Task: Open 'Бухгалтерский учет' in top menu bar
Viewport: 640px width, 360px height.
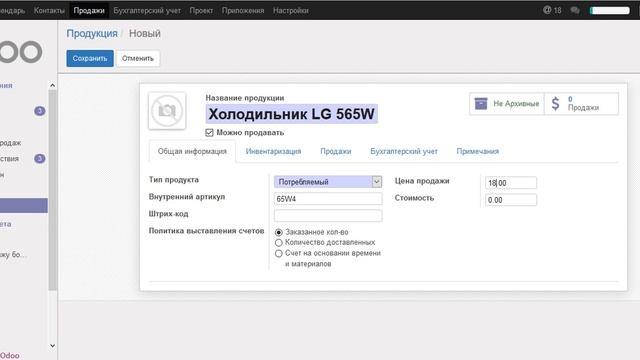Action: (x=147, y=10)
